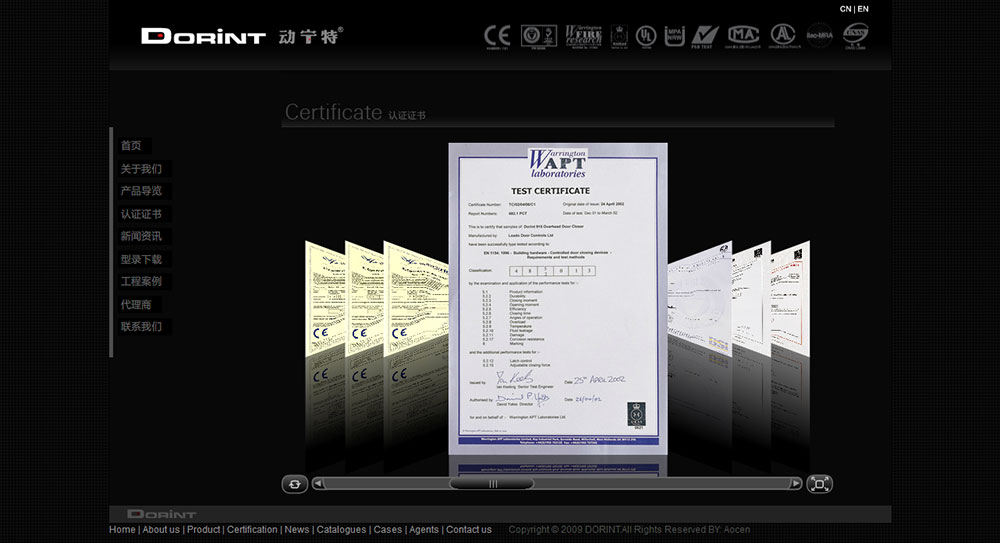1000x543 pixels.
Task: Click the fullscreen view button
Action: [820, 484]
